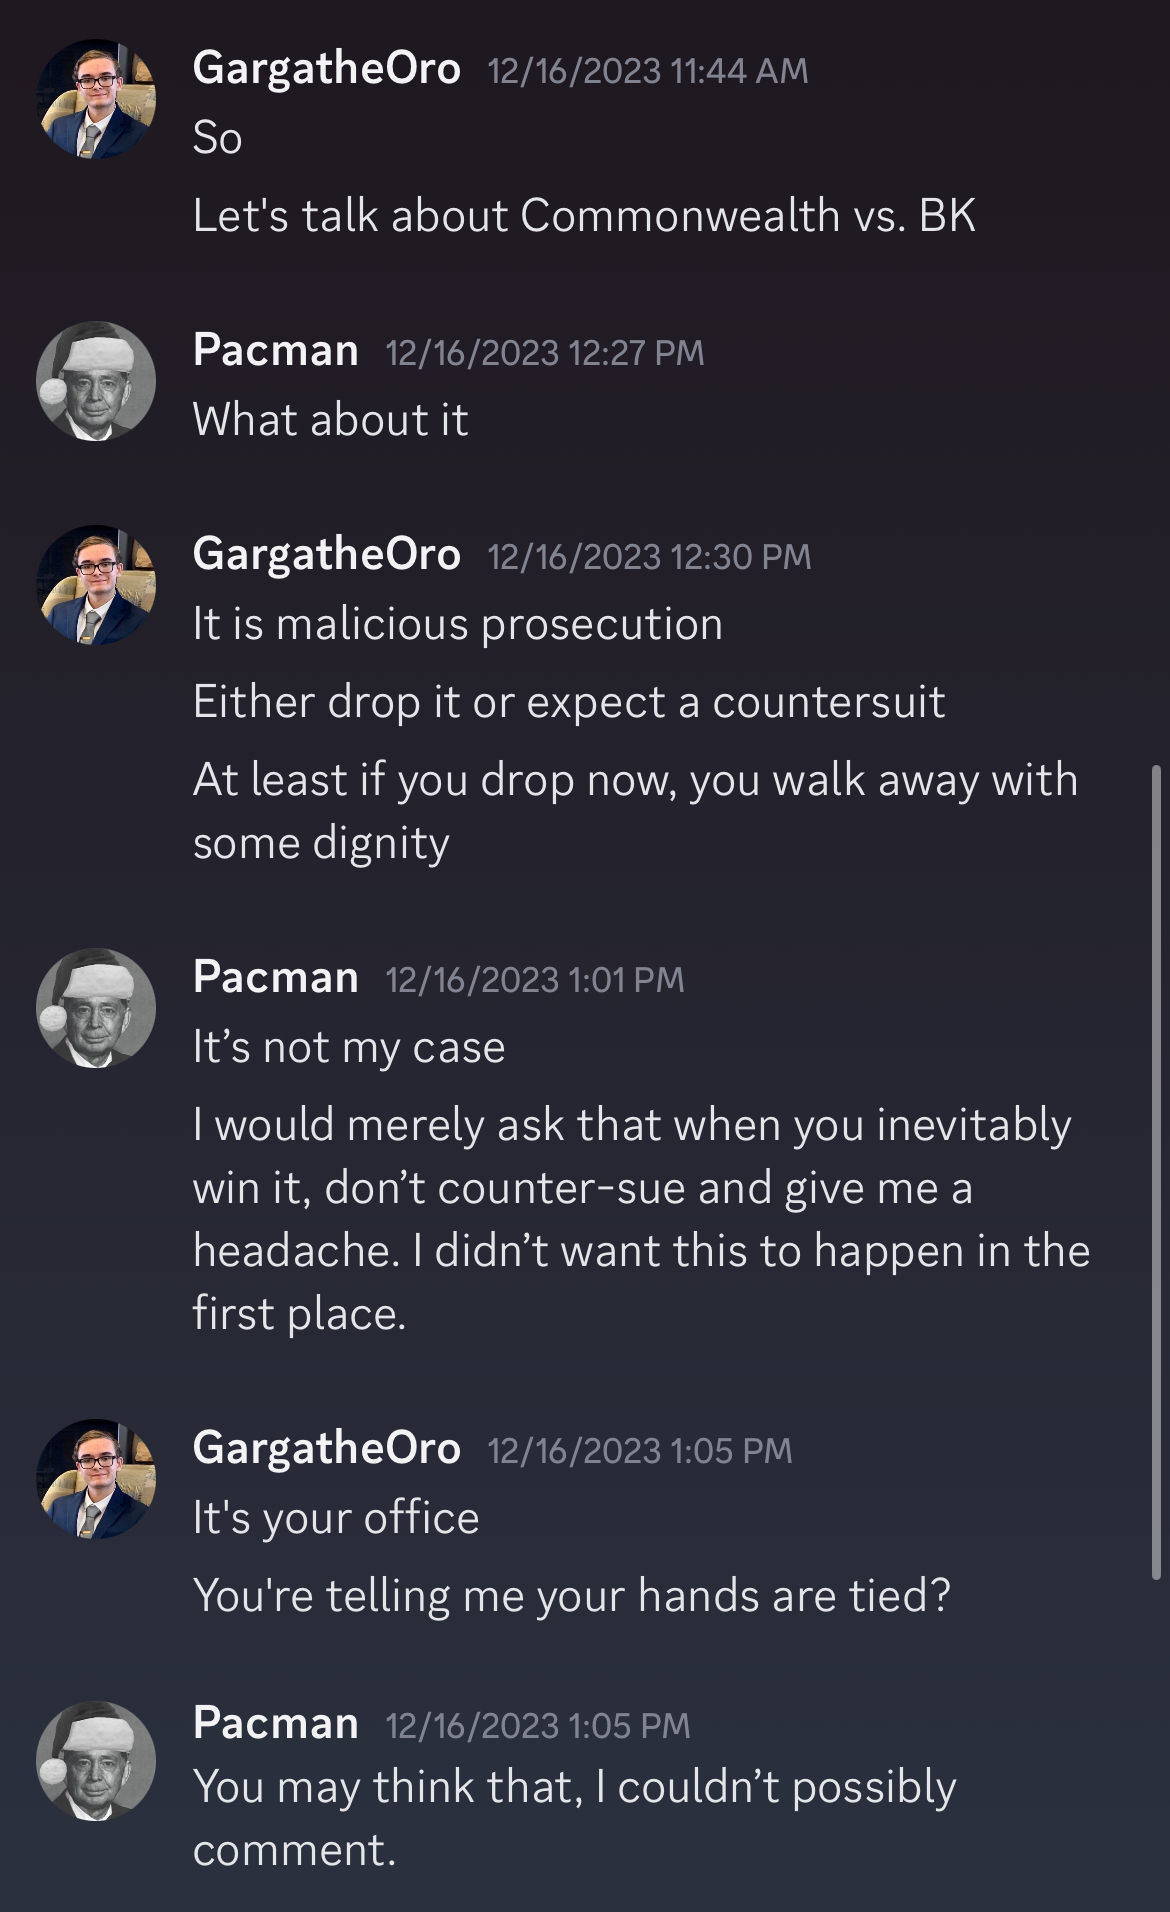The width and height of the screenshot is (1170, 1912).
Task: Click GargatheOro's avatar beside "It's your office"
Action: tap(96, 1479)
